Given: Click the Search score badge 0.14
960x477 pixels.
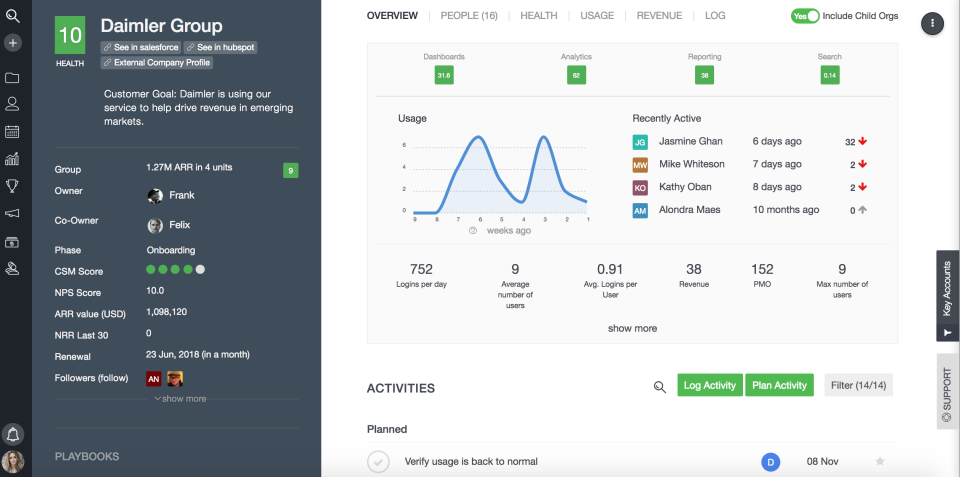Looking at the screenshot, I should click(830, 75).
